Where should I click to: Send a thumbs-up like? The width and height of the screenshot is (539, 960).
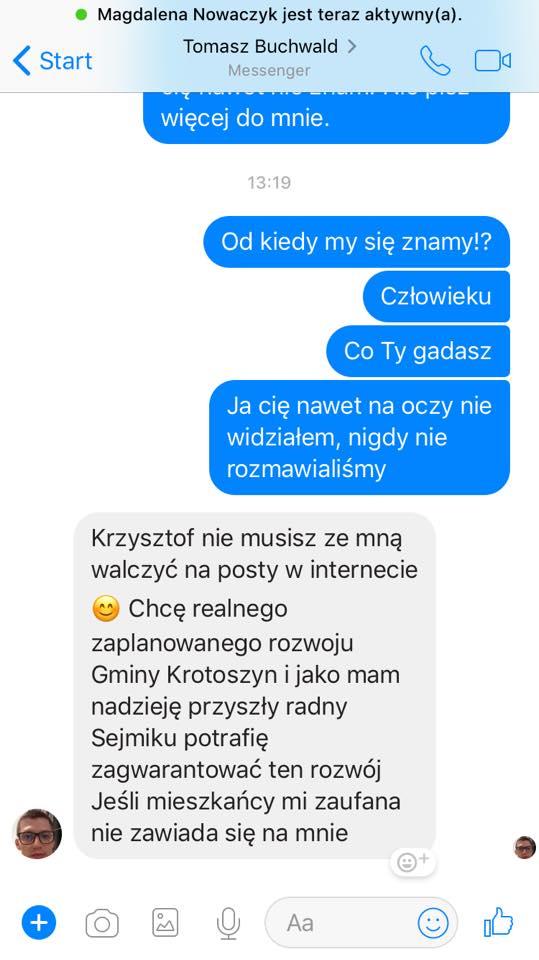(x=499, y=922)
